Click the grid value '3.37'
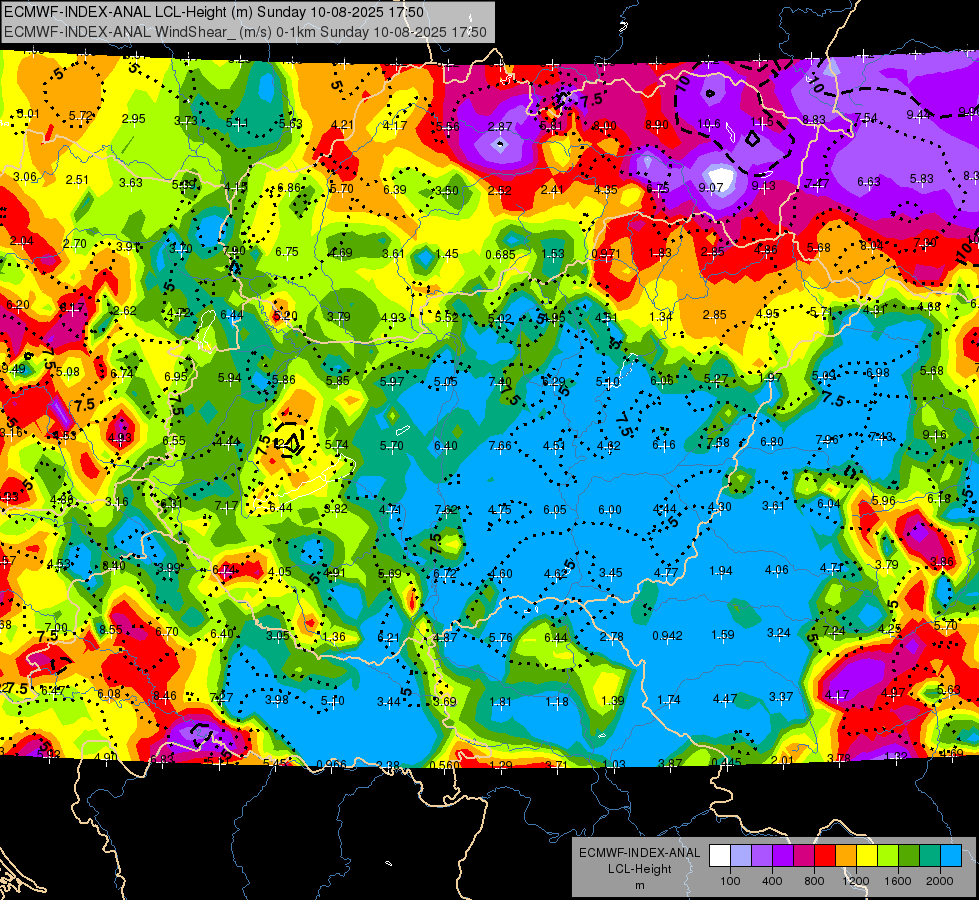Screen dimensions: 979x900 780,696
